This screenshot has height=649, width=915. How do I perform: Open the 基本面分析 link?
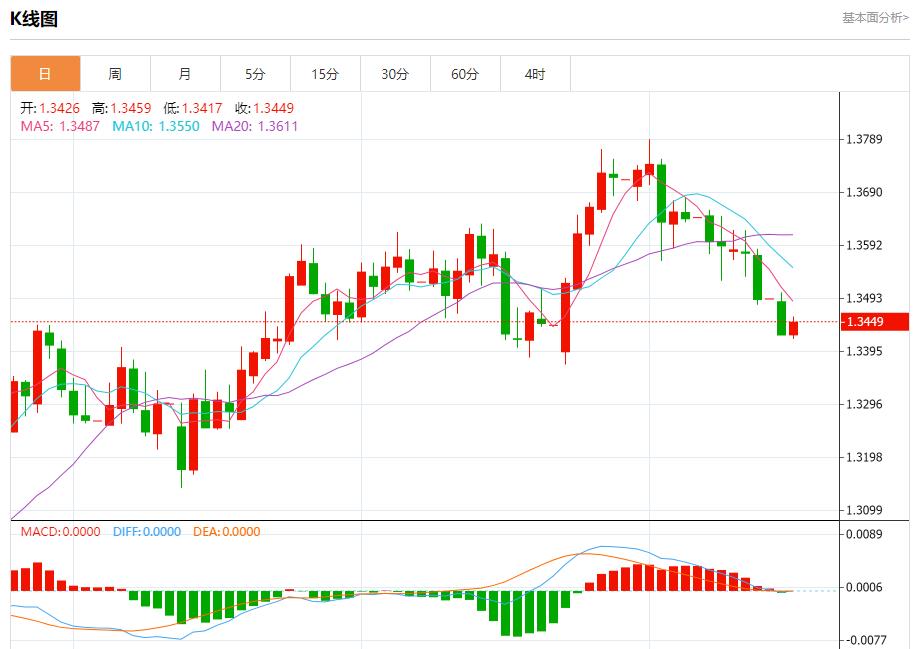point(875,17)
